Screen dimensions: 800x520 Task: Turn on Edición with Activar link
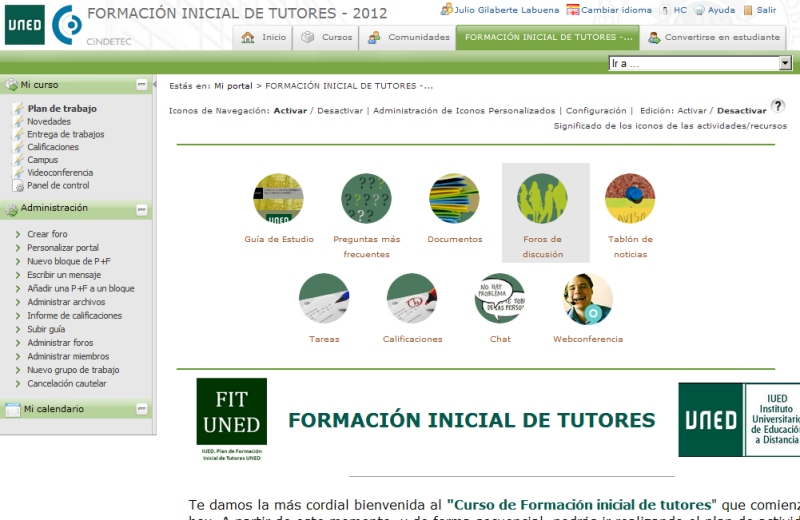point(692,111)
